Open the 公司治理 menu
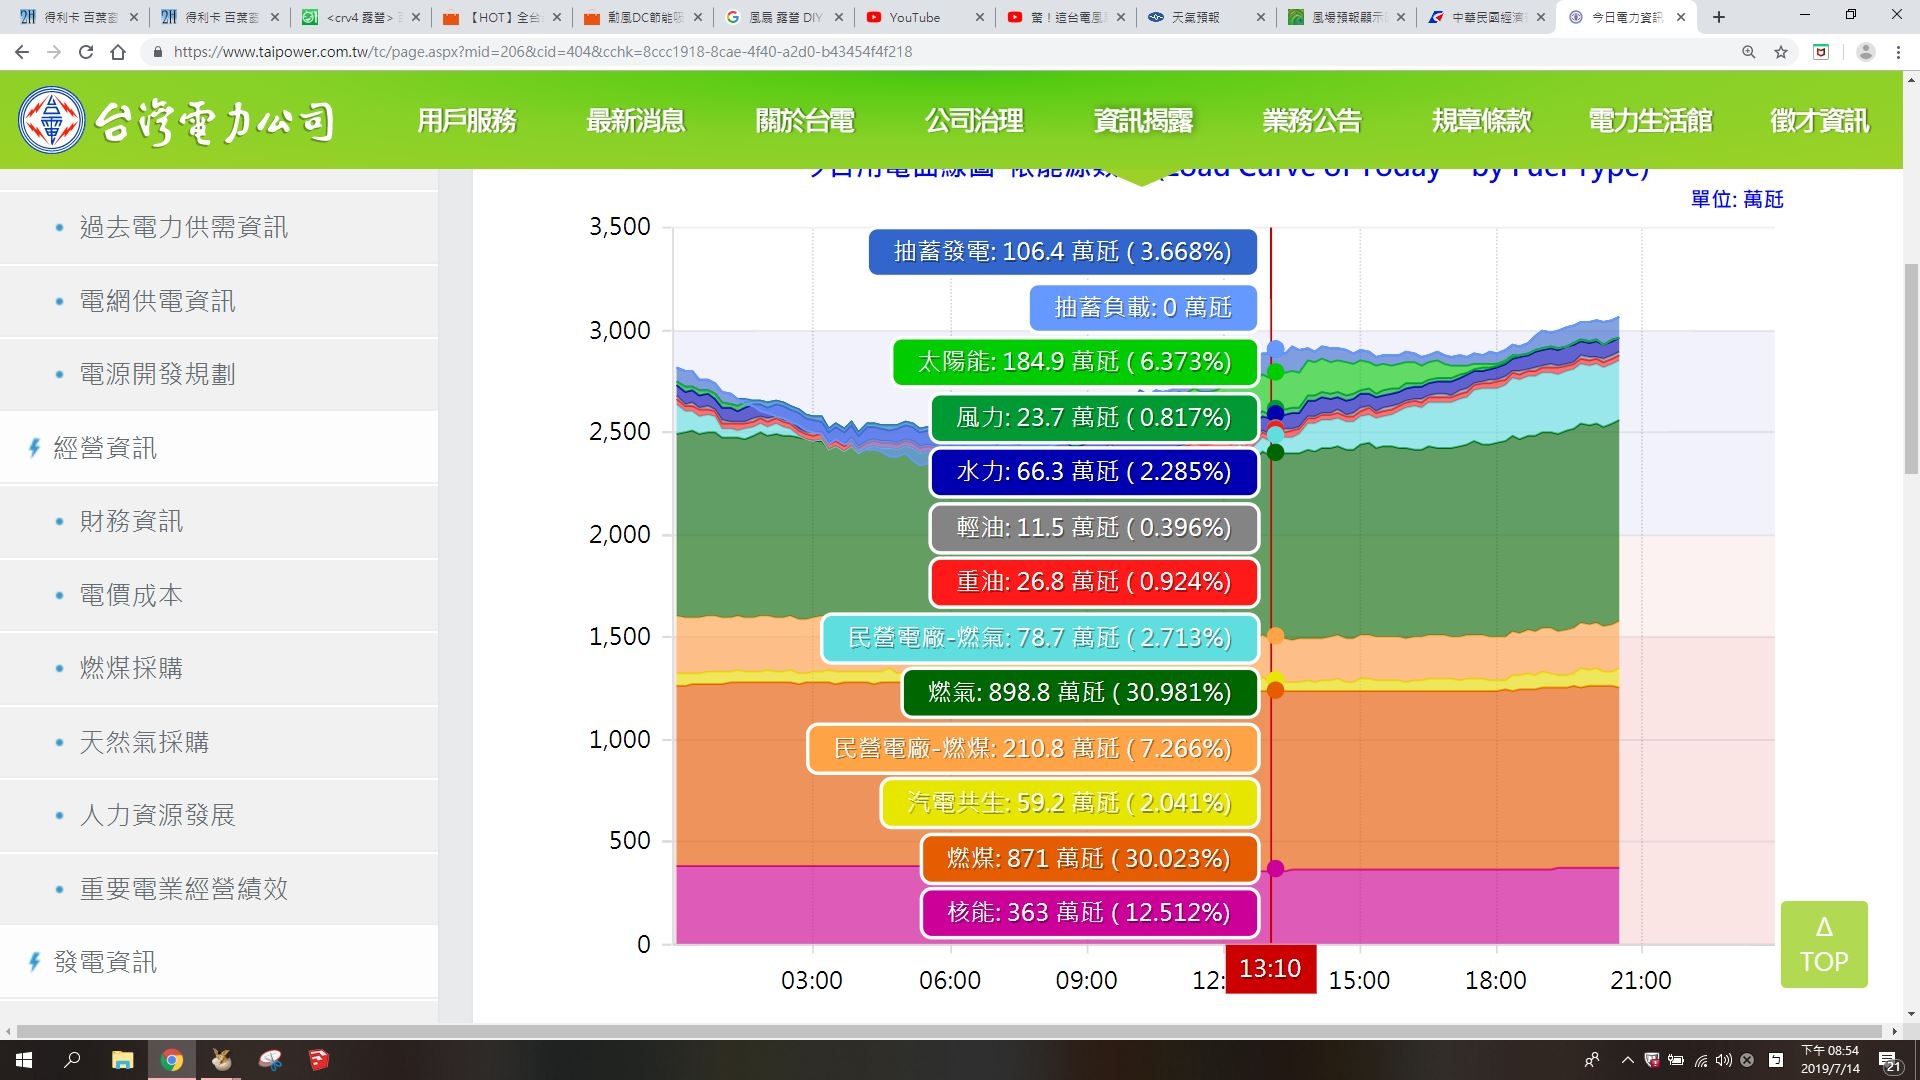Image resolution: width=1920 pixels, height=1080 pixels. click(974, 121)
